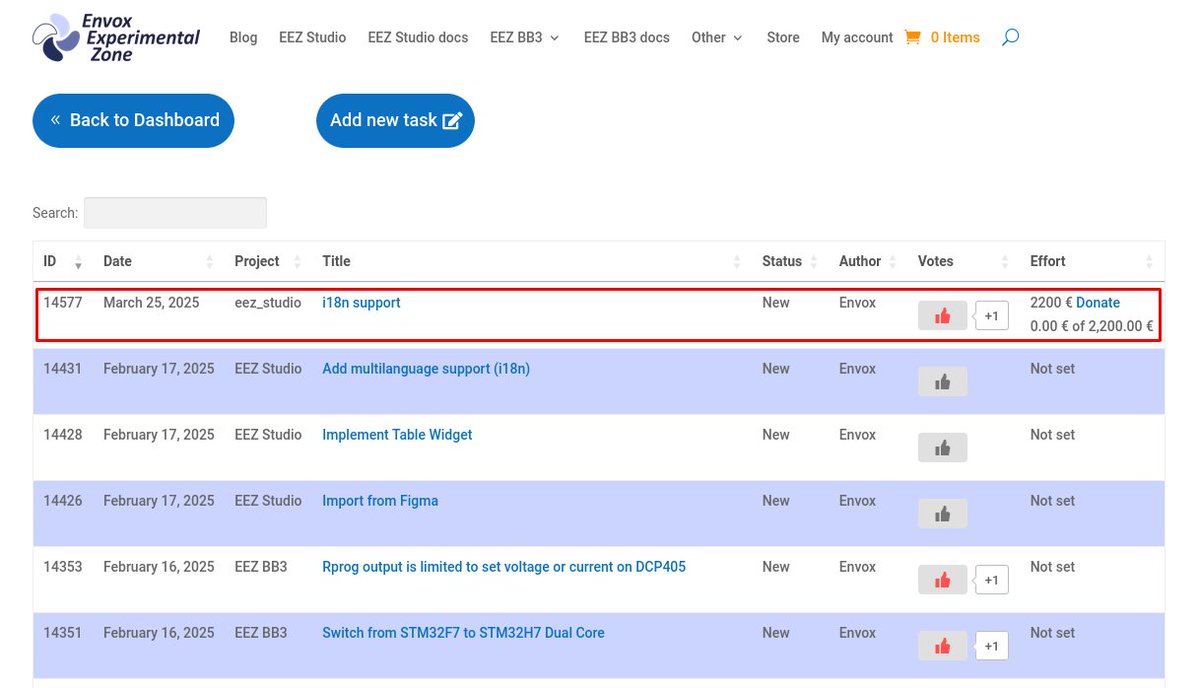Open My account page
This screenshot has height=688, width=1200.
(857, 37)
